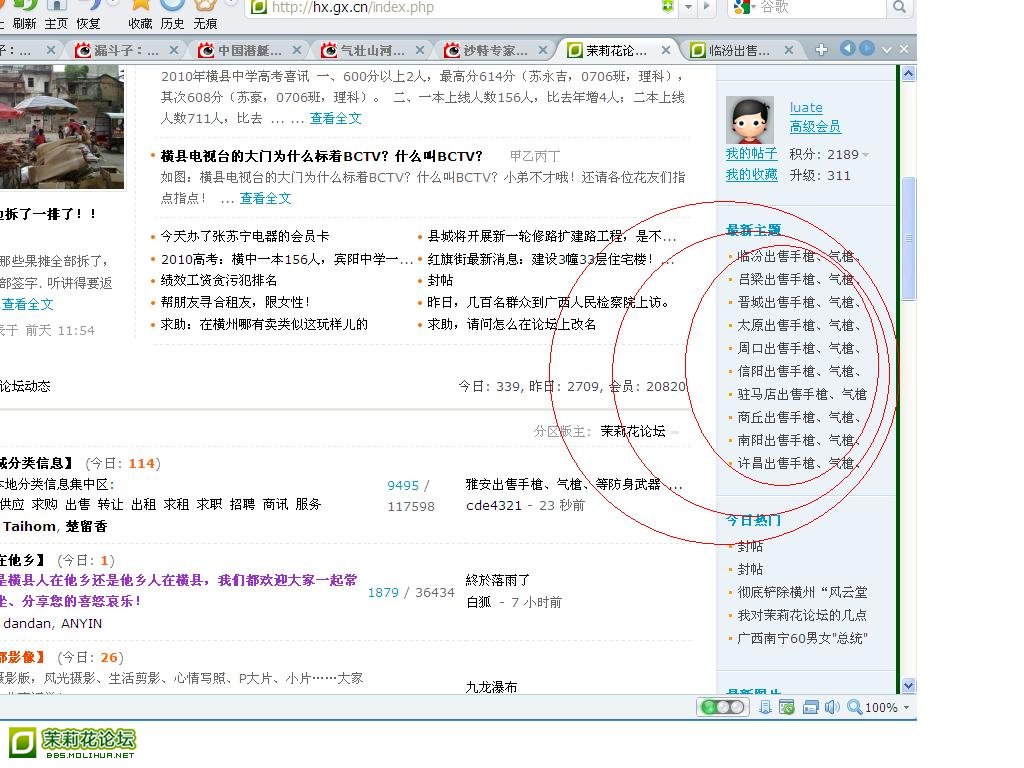
Task: Click the address bar go arrow button
Action: pyautogui.click(x=705, y=8)
